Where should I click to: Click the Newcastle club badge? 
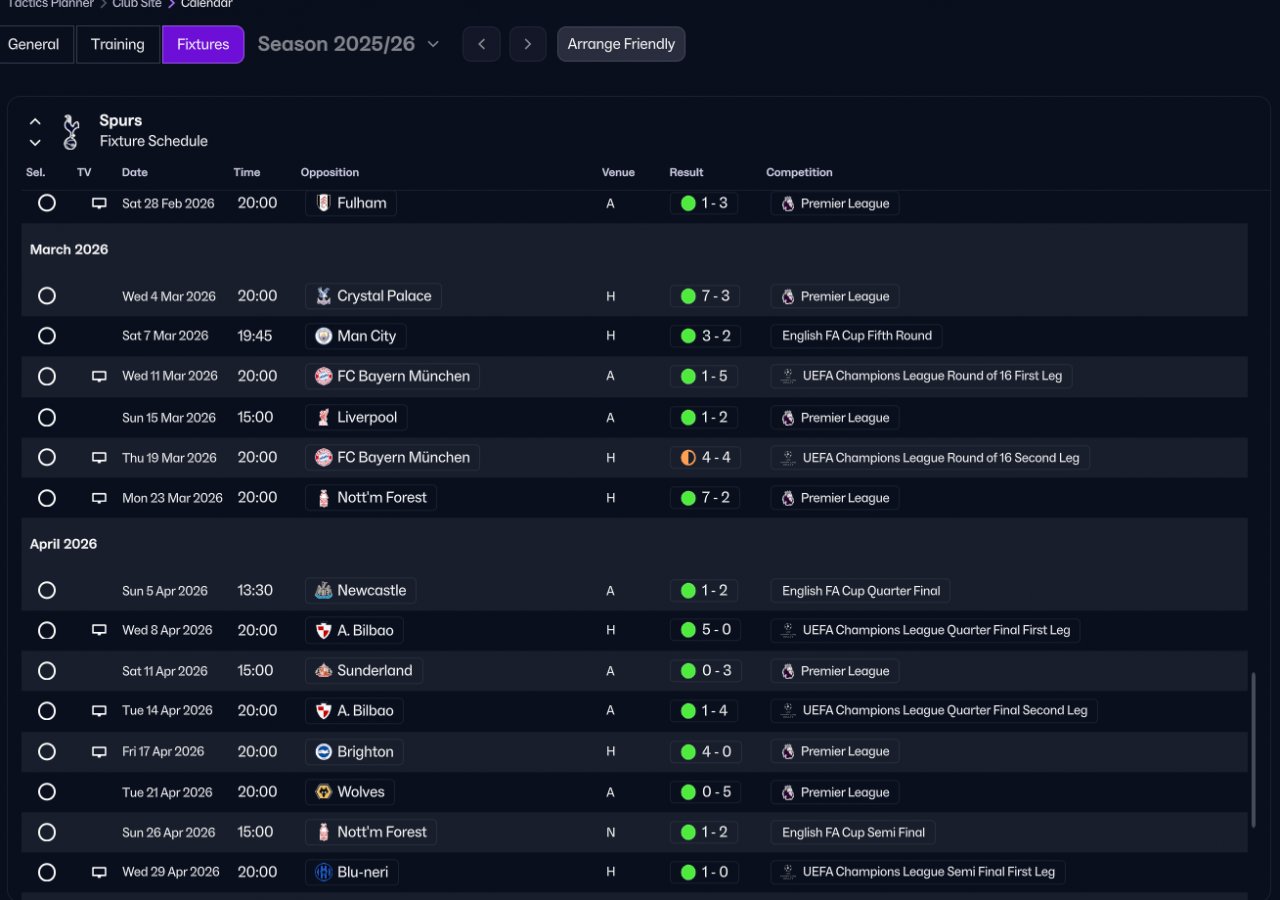pos(323,590)
